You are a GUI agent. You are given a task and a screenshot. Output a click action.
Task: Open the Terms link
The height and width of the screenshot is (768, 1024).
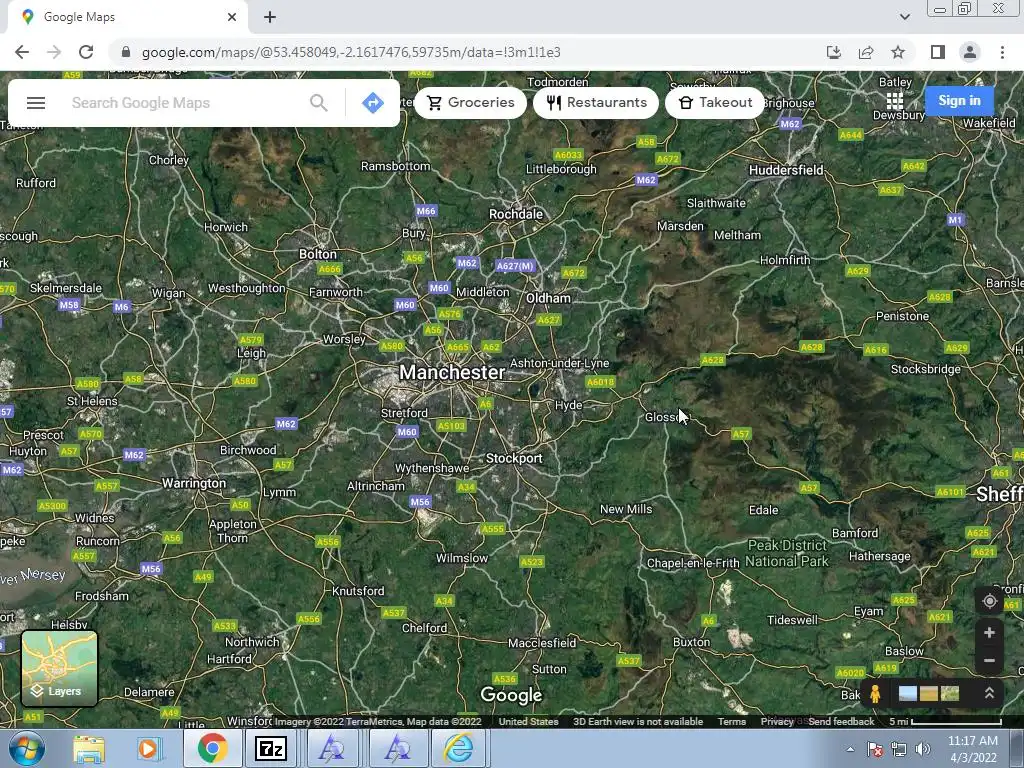(731, 722)
